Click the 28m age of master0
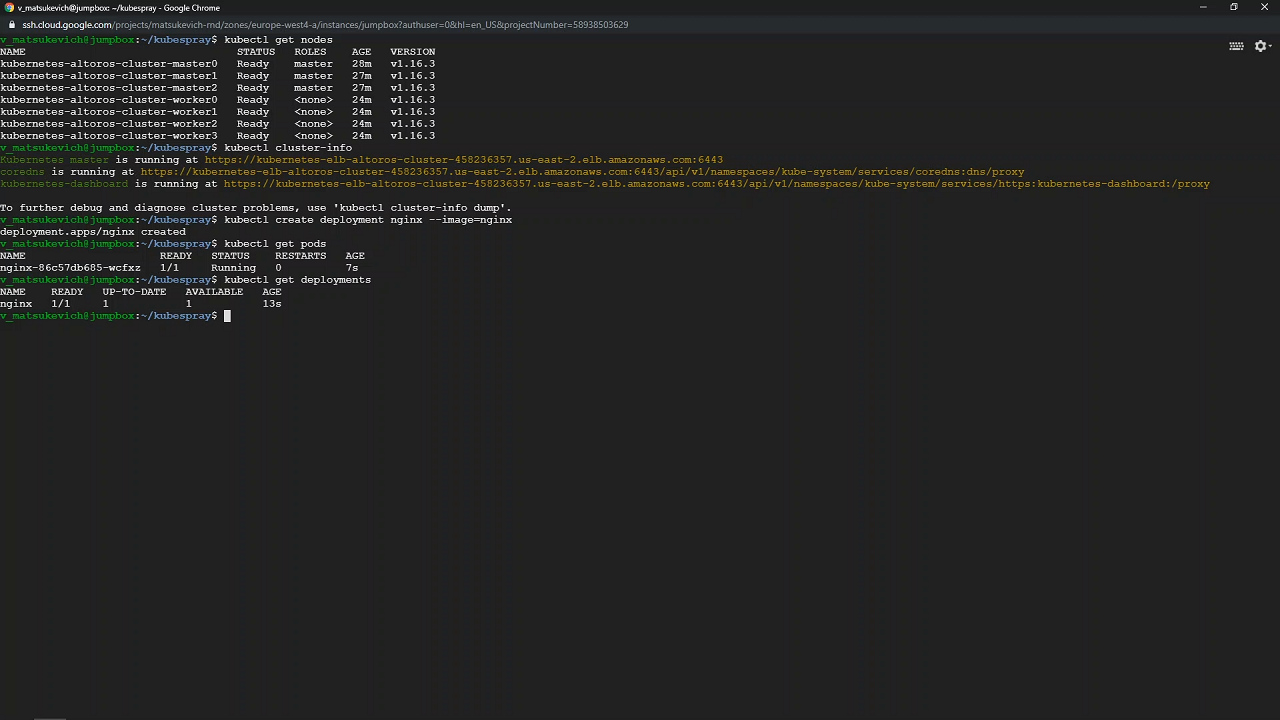This screenshot has height=720, width=1280. (x=361, y=64)
